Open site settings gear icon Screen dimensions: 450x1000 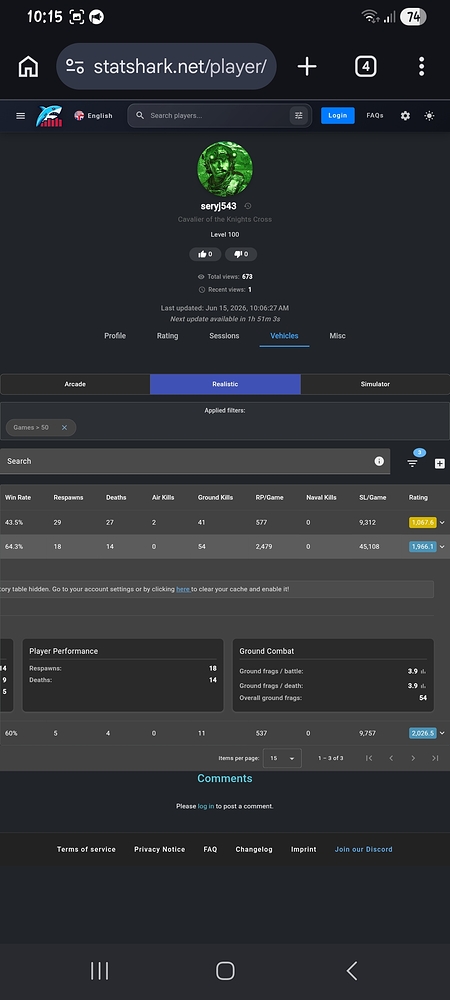tap(405, 115)
